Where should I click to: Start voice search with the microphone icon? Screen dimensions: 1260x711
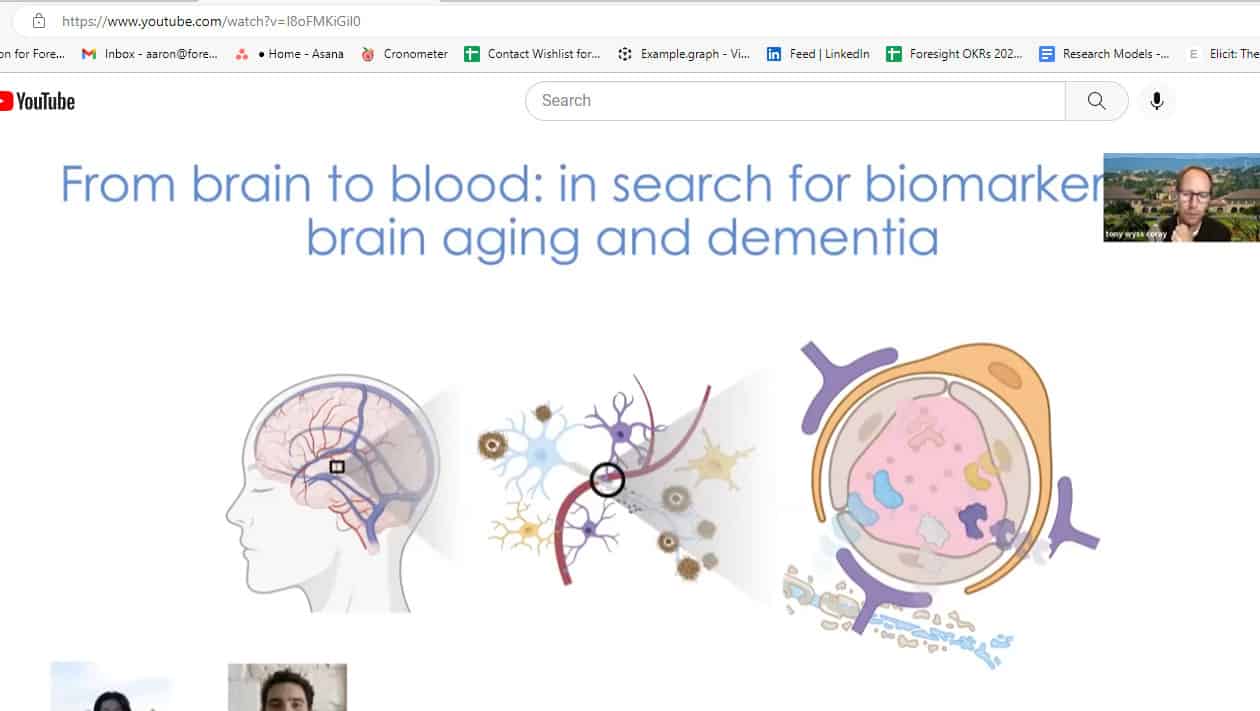tap(1157, 101)
